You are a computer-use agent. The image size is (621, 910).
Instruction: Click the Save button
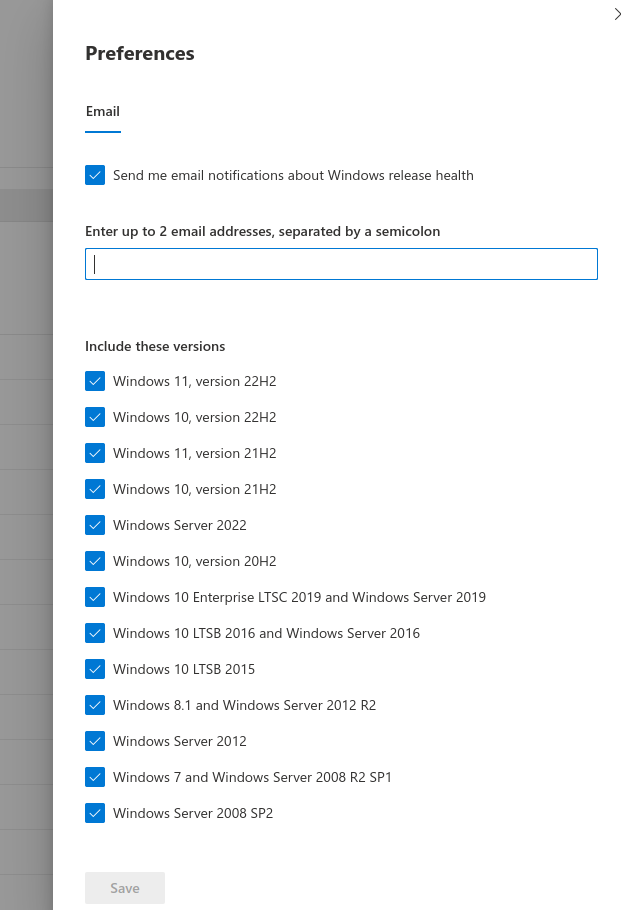[125, 888]
